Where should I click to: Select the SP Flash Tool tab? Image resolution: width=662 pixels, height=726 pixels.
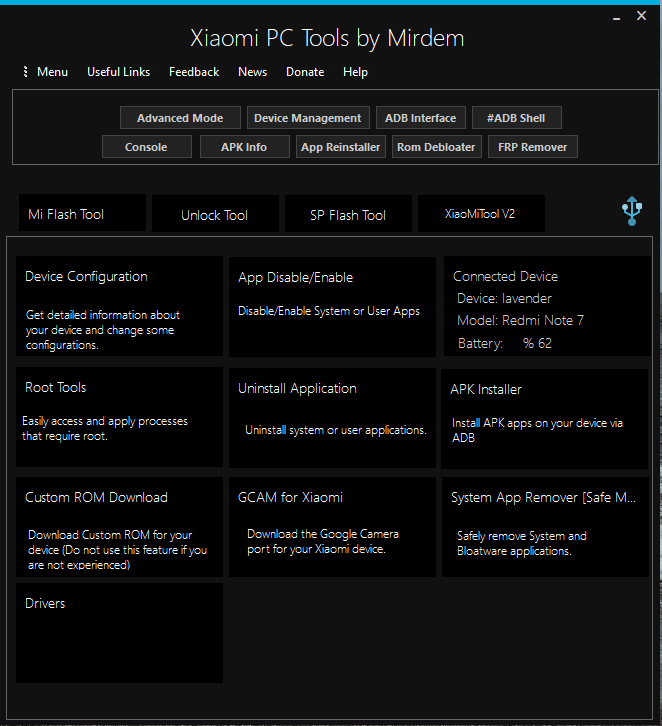(348, 213)
